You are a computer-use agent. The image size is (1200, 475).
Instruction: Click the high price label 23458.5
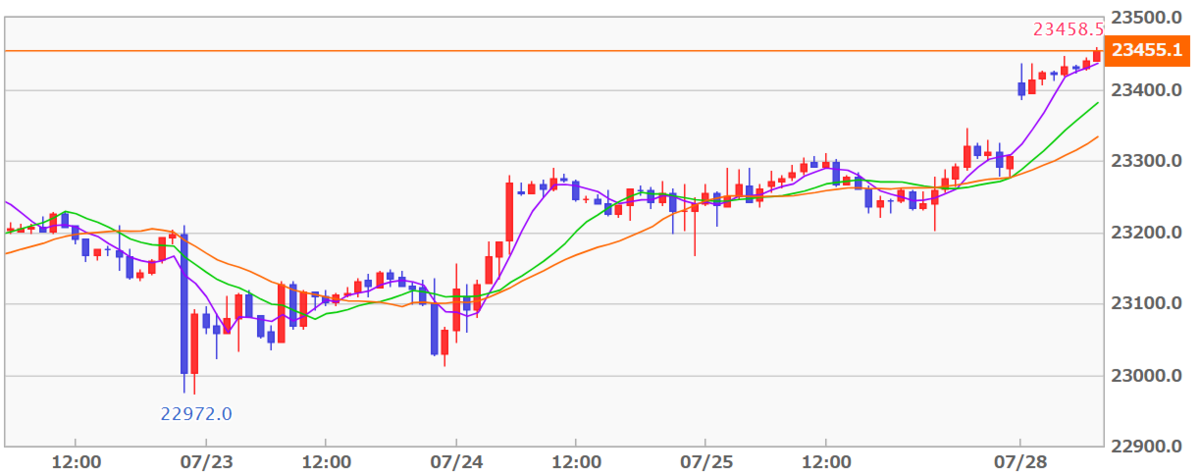pyautogui.click(x=1067, y=30)
